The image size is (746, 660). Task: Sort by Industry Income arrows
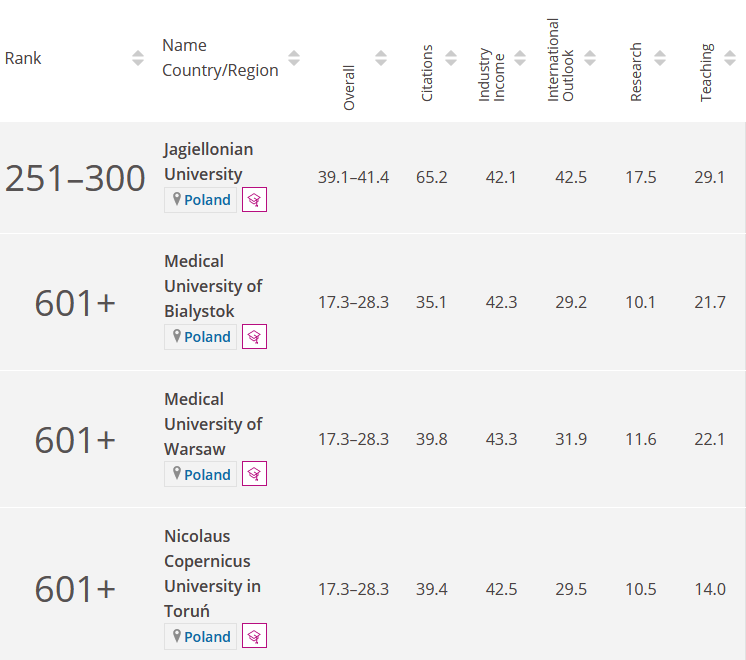coord(521,58)
